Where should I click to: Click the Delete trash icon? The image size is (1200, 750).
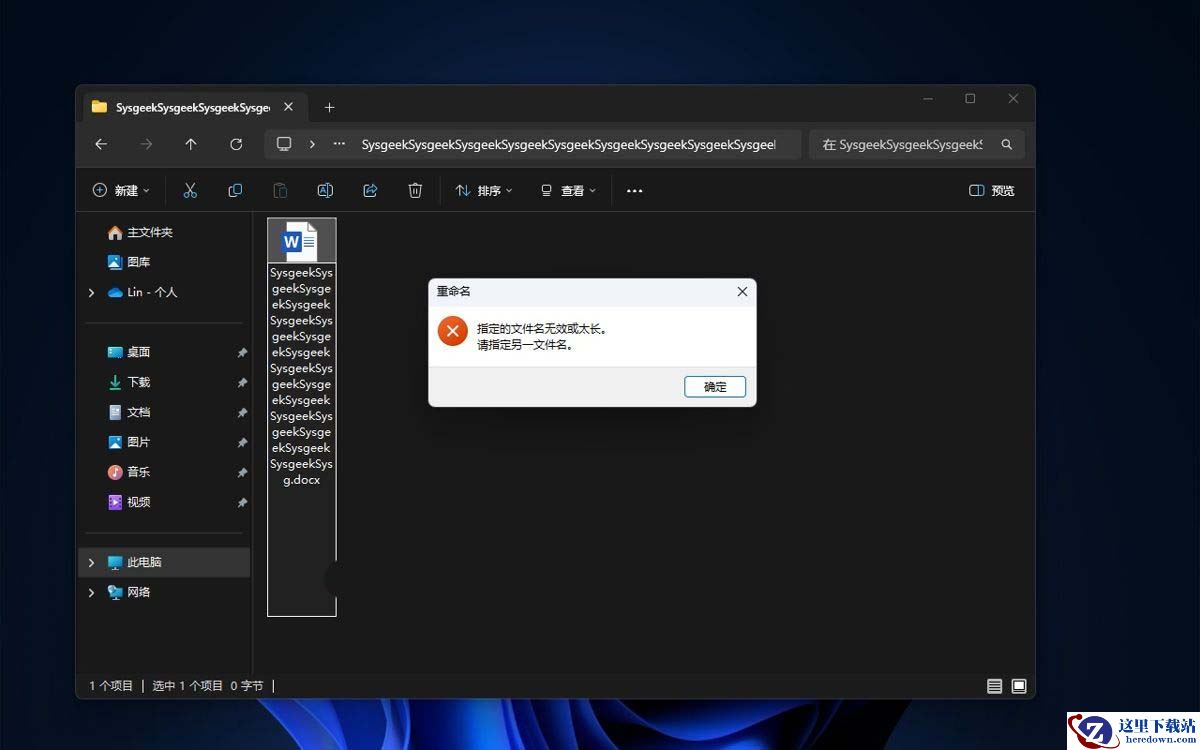point(415,190)
